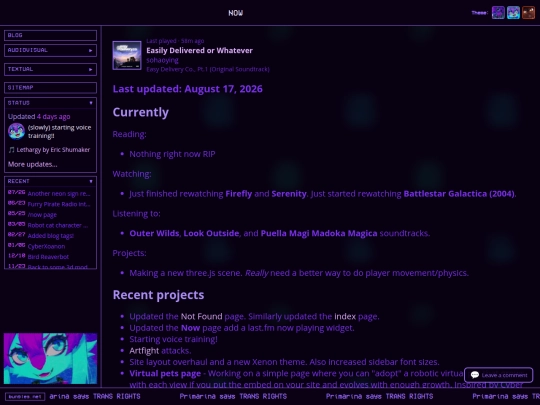Open recent post Added blog tags
This screenshot has width=540, height=405.
coord(51,236)
